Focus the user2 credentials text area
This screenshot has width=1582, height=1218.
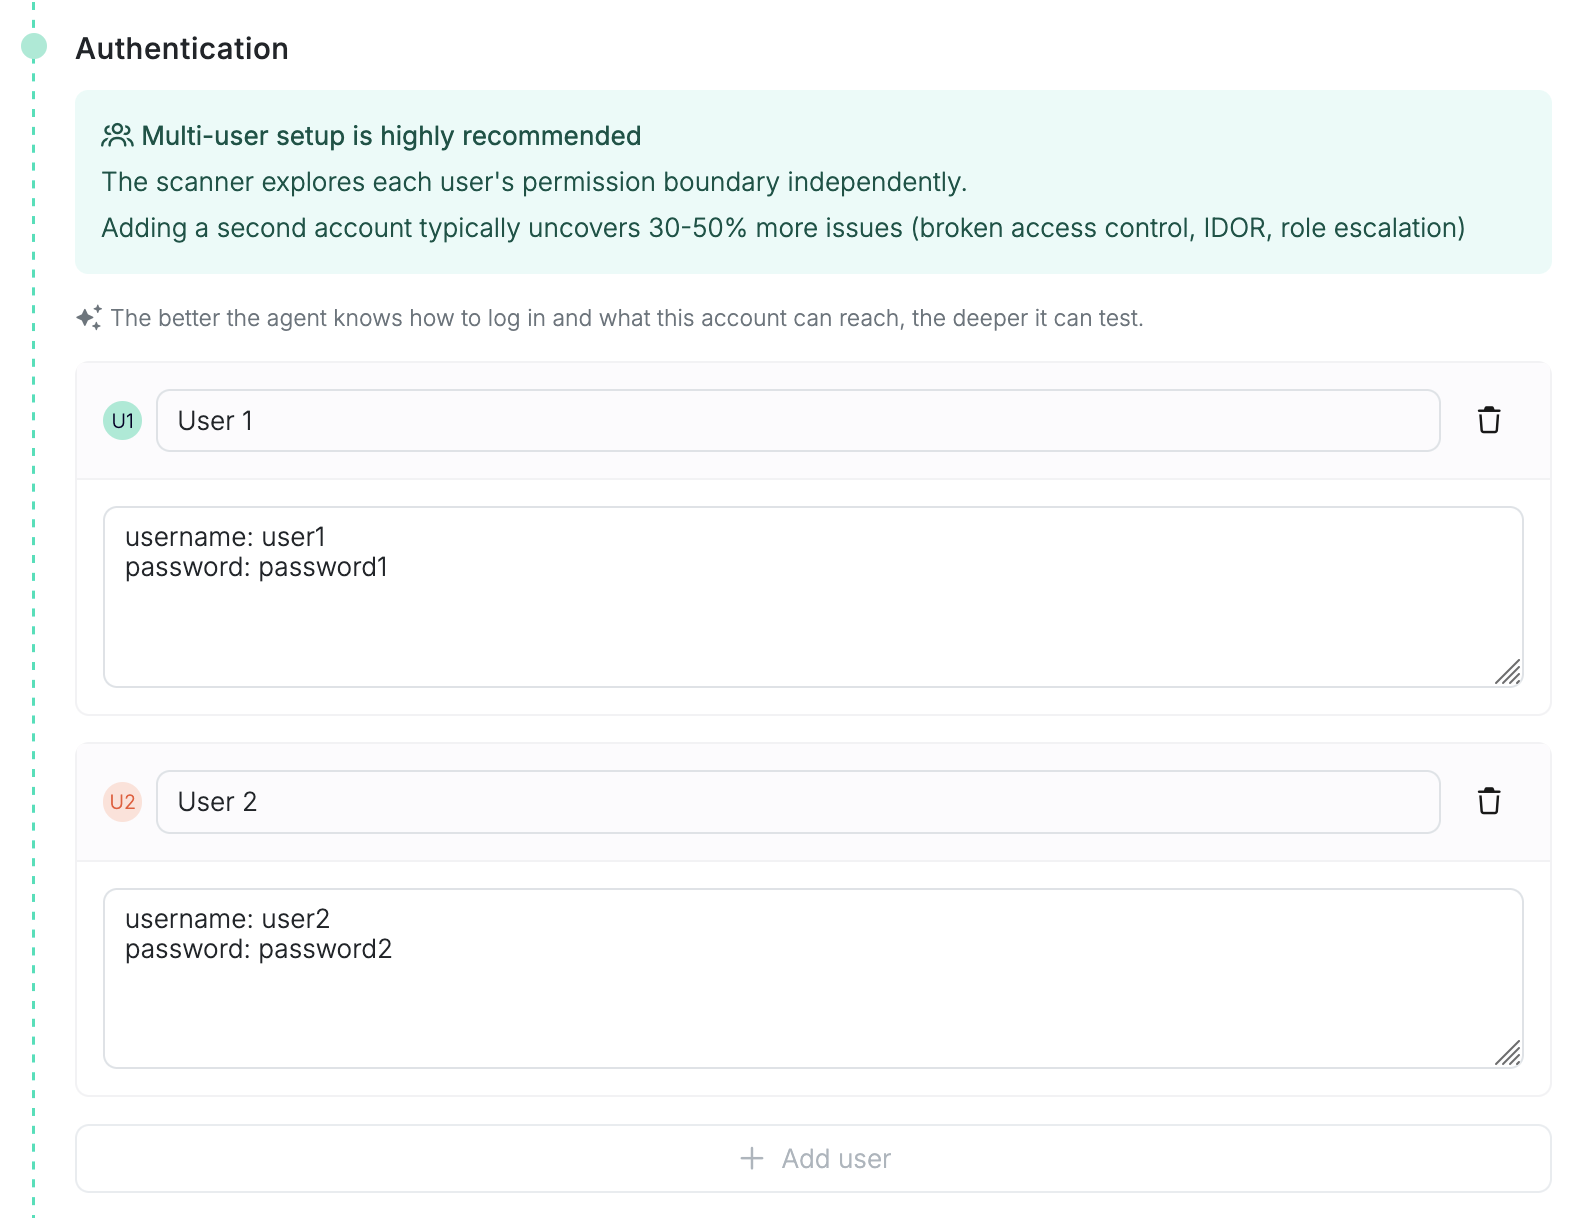point(813,978)
